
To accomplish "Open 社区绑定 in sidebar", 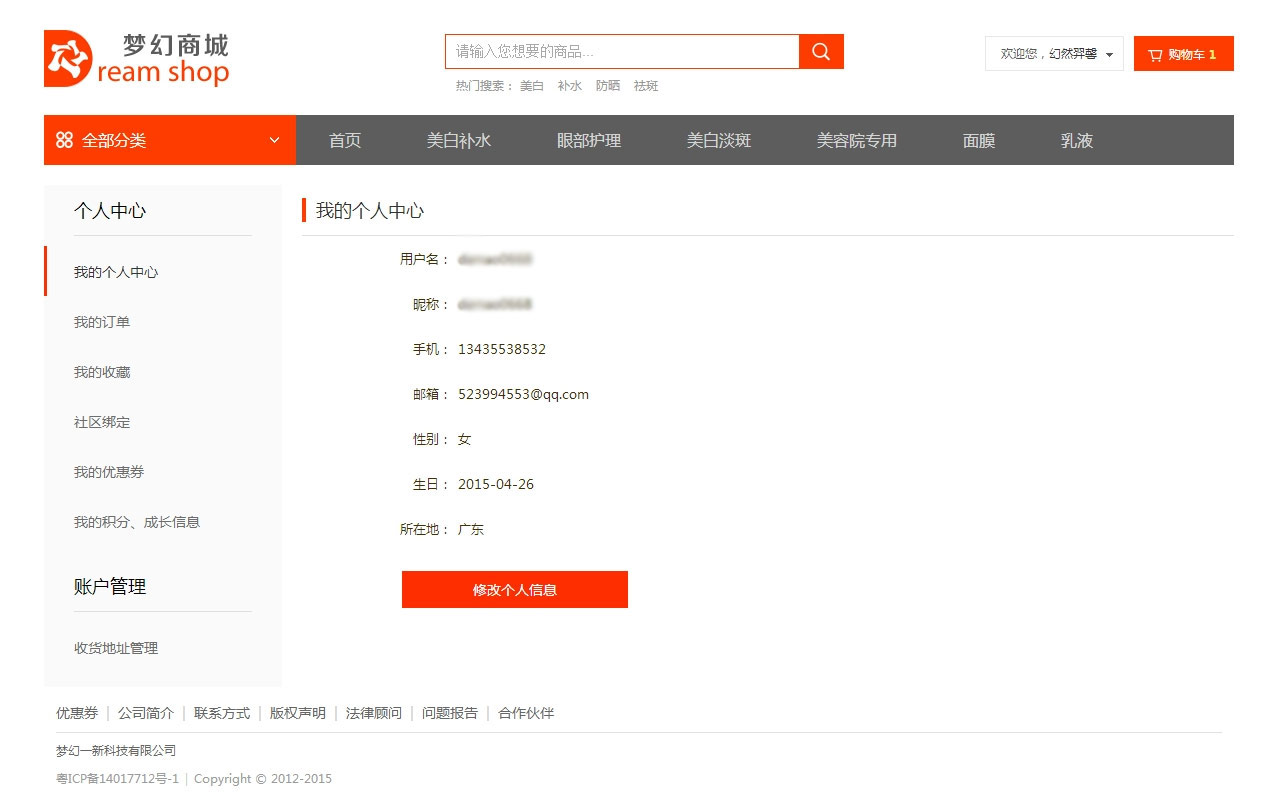I will pos(102,422).
